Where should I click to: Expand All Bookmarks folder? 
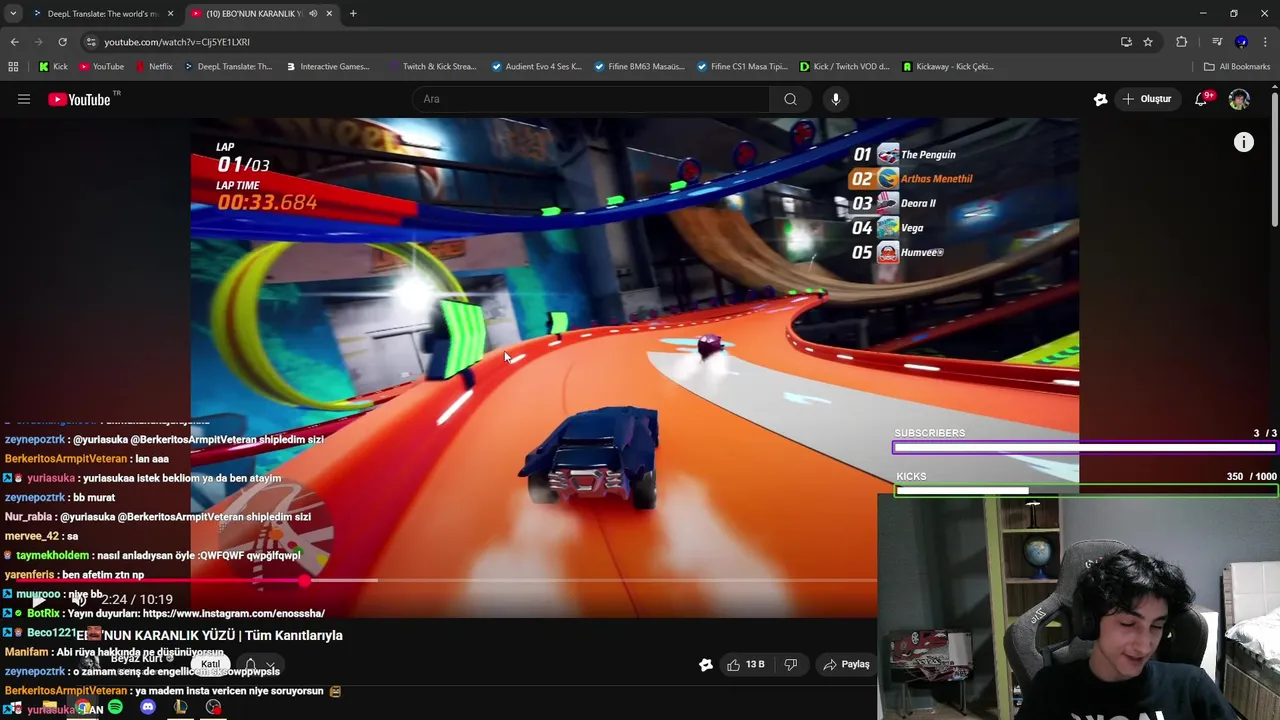pyautogui.click(x=1237, y=67)
